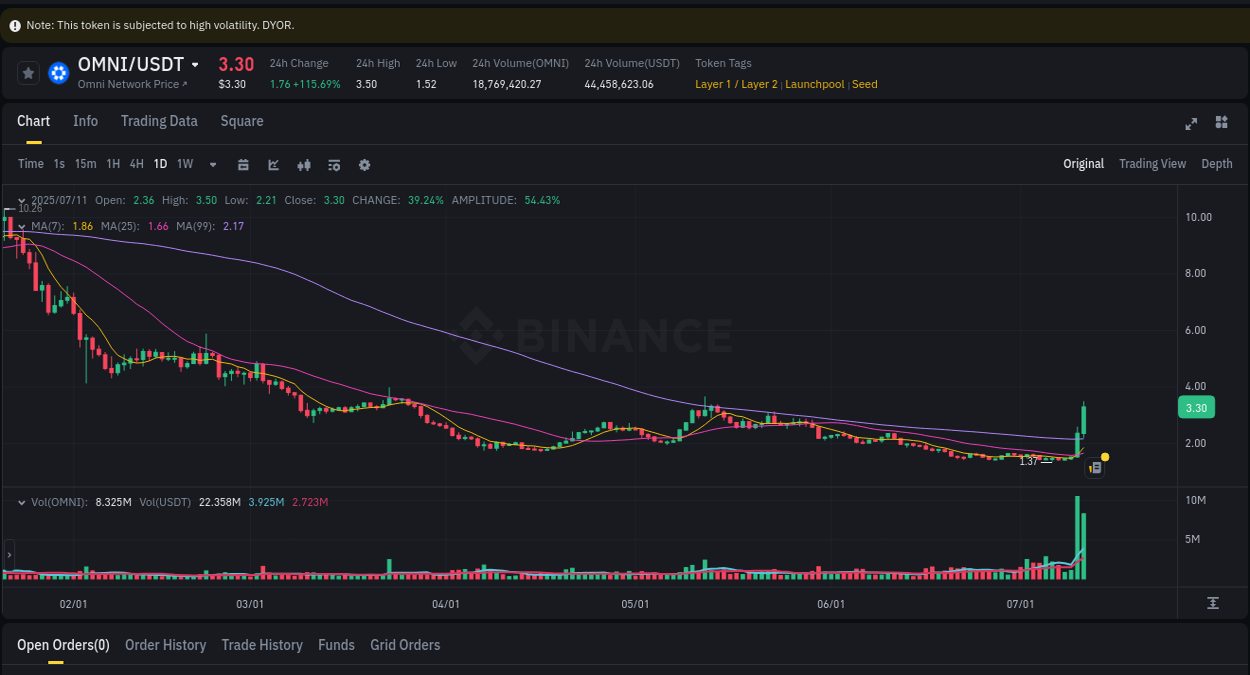Viewport: 1250px width, 675px height.
Task: Select the 1W timeframe
Action: tap(184, 164)
